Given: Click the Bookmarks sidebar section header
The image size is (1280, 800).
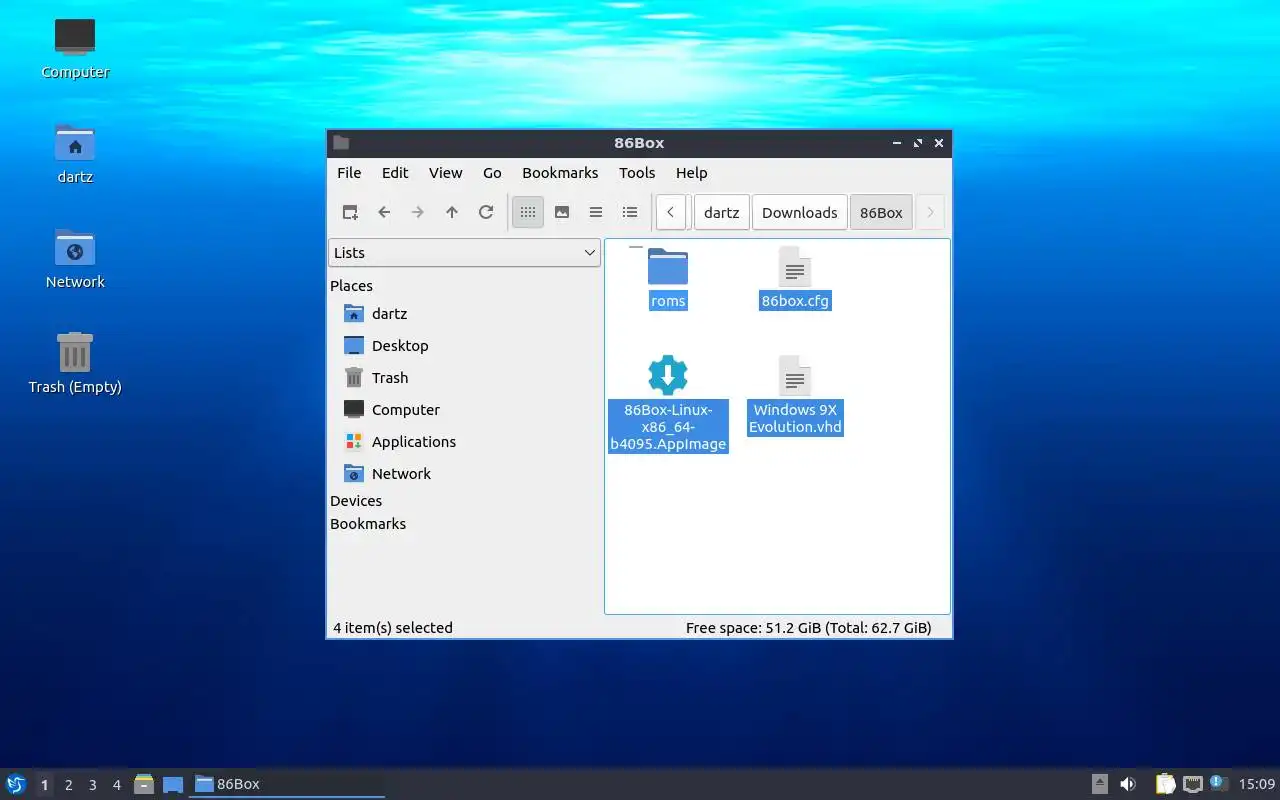Looking at the screenshot, I should [x=368, y=524].
